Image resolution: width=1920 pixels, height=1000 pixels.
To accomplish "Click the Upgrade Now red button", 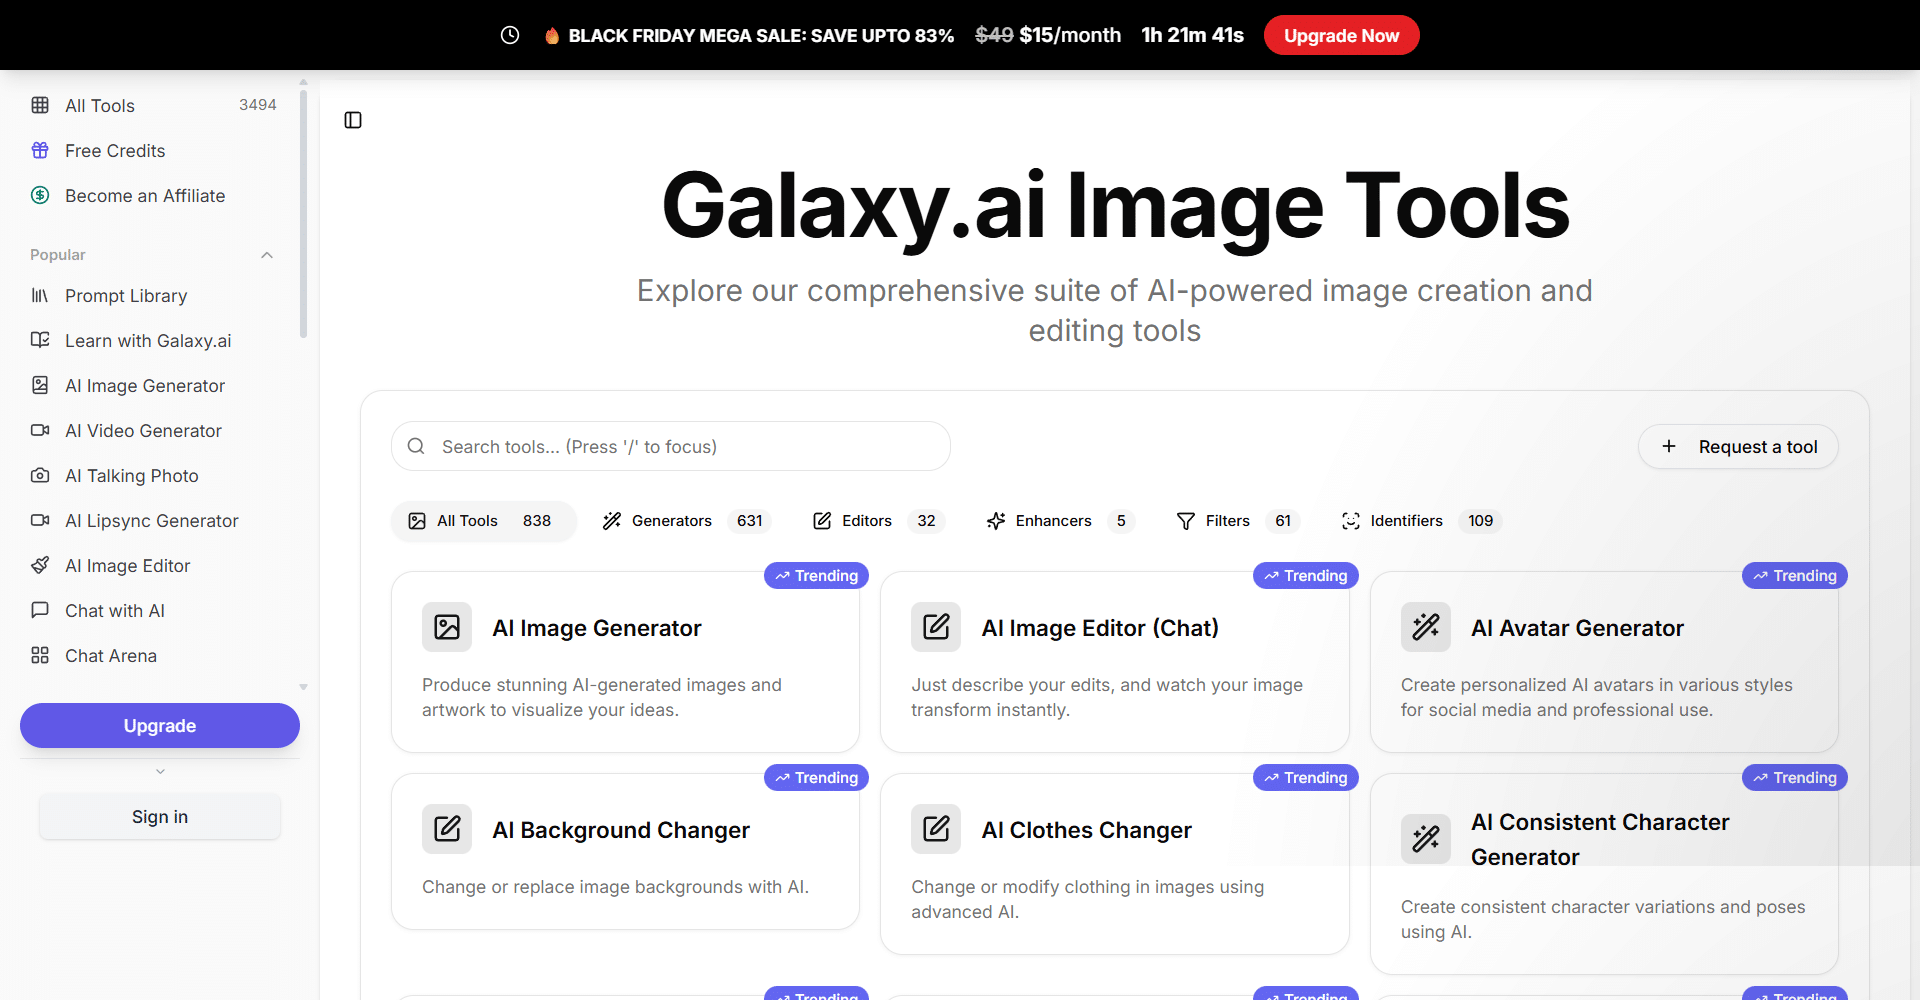I will 1341,36.
